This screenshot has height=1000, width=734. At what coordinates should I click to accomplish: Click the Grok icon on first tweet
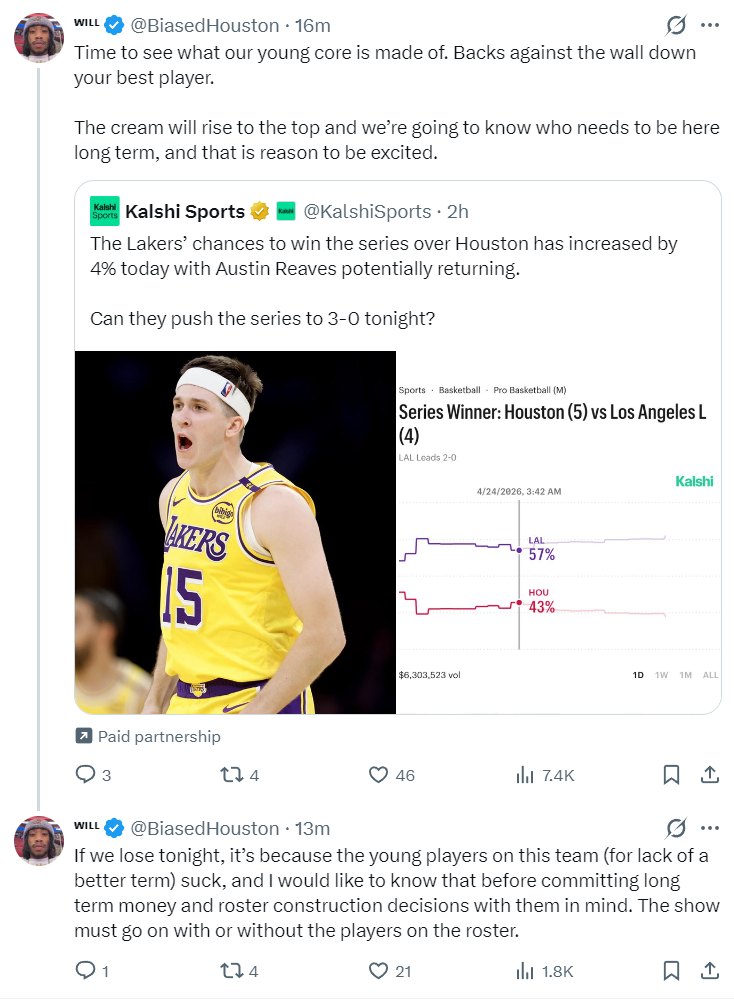pyautogui.click(x=675, y=26)
